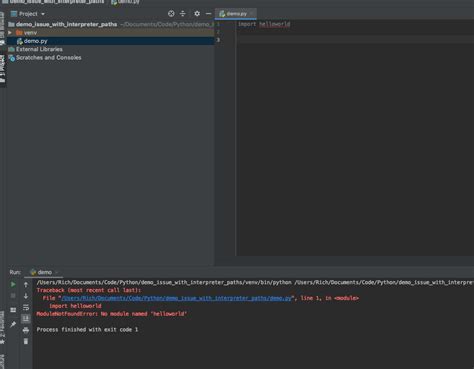The width and height of the screenshot is (474, 369).
Task: Clear console output with trash icon
Action: point(26,341)
